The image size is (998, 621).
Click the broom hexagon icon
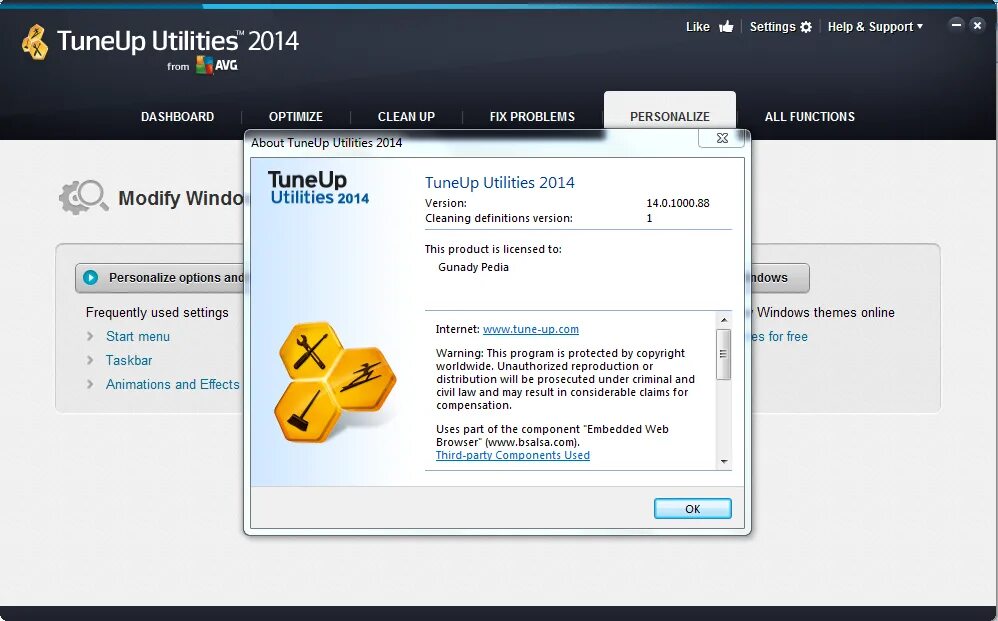[306, 411]
